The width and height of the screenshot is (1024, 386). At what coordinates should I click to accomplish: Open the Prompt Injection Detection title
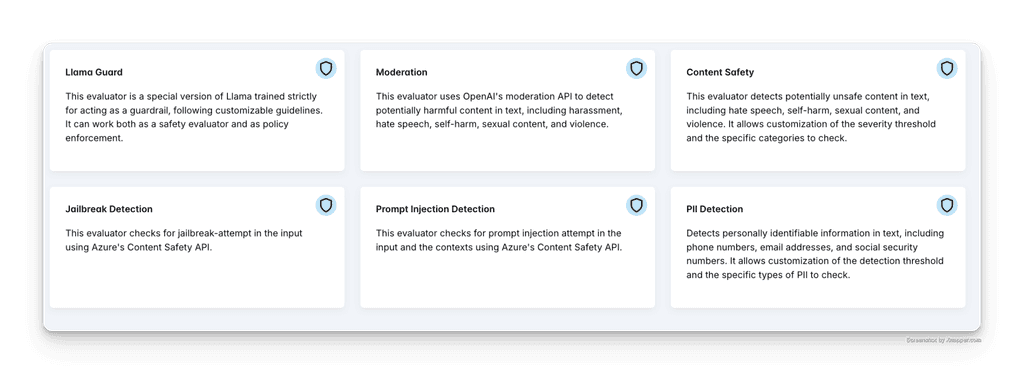tap(436, 209)
